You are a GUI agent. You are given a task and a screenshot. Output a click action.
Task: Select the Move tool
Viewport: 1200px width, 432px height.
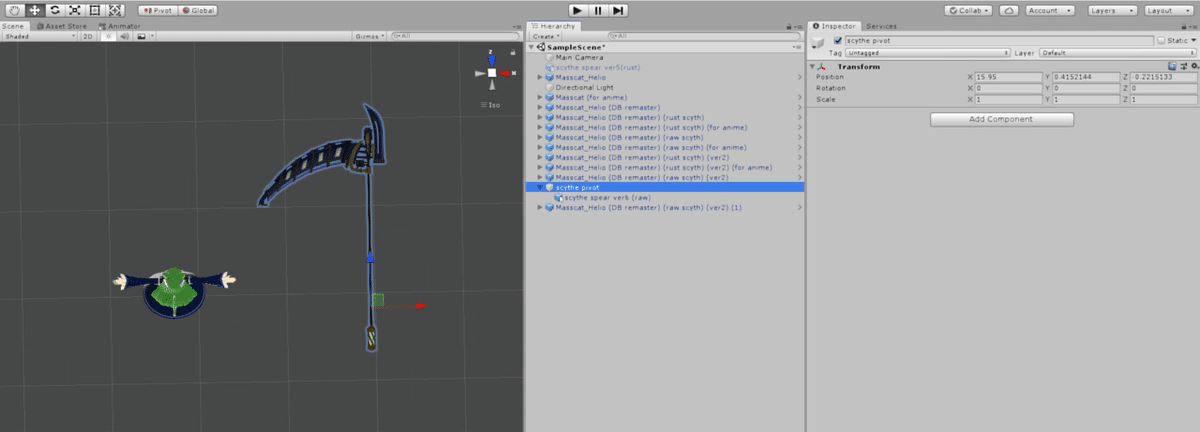pyautogui.click(x=34, y=10)
